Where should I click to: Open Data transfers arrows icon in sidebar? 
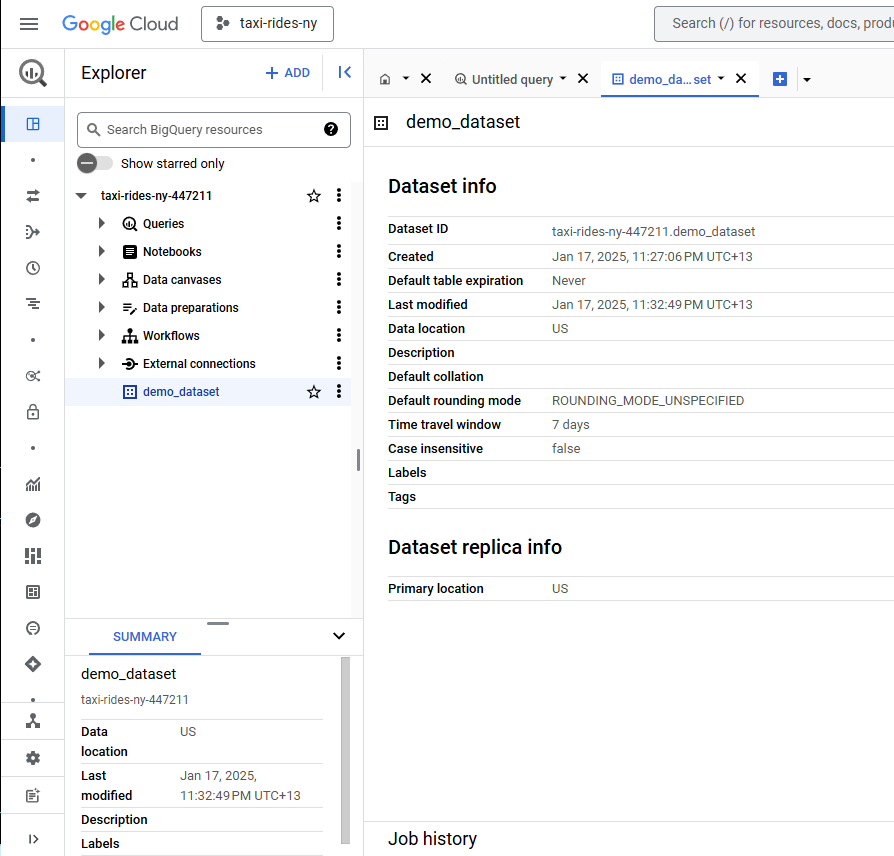tap(33, 196)
